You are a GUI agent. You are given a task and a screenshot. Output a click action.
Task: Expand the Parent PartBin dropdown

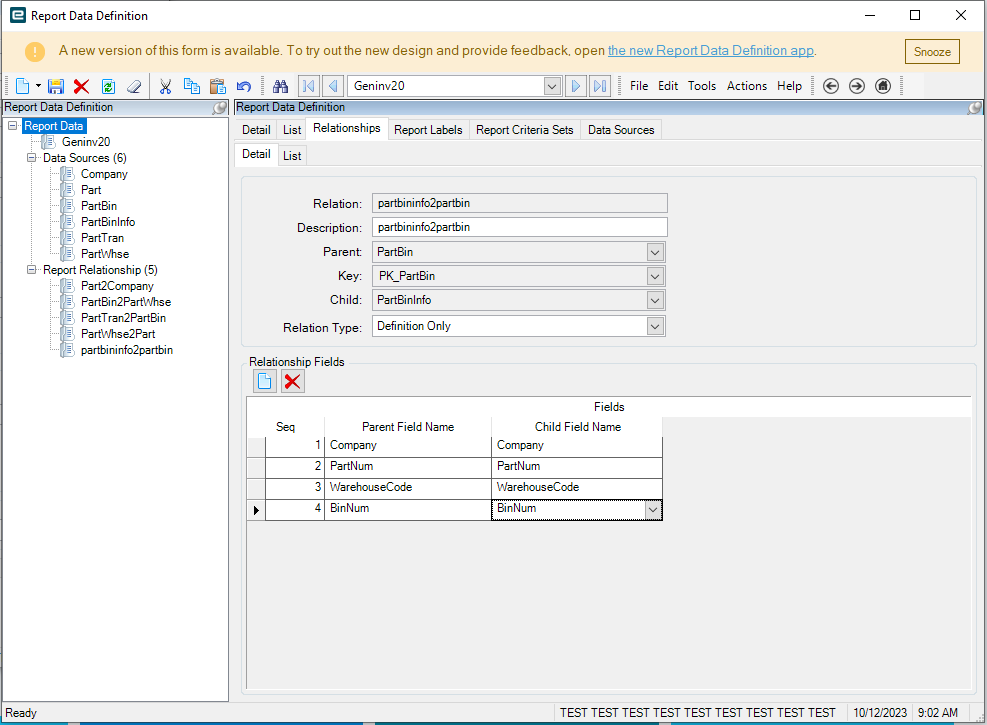point(655,252)
